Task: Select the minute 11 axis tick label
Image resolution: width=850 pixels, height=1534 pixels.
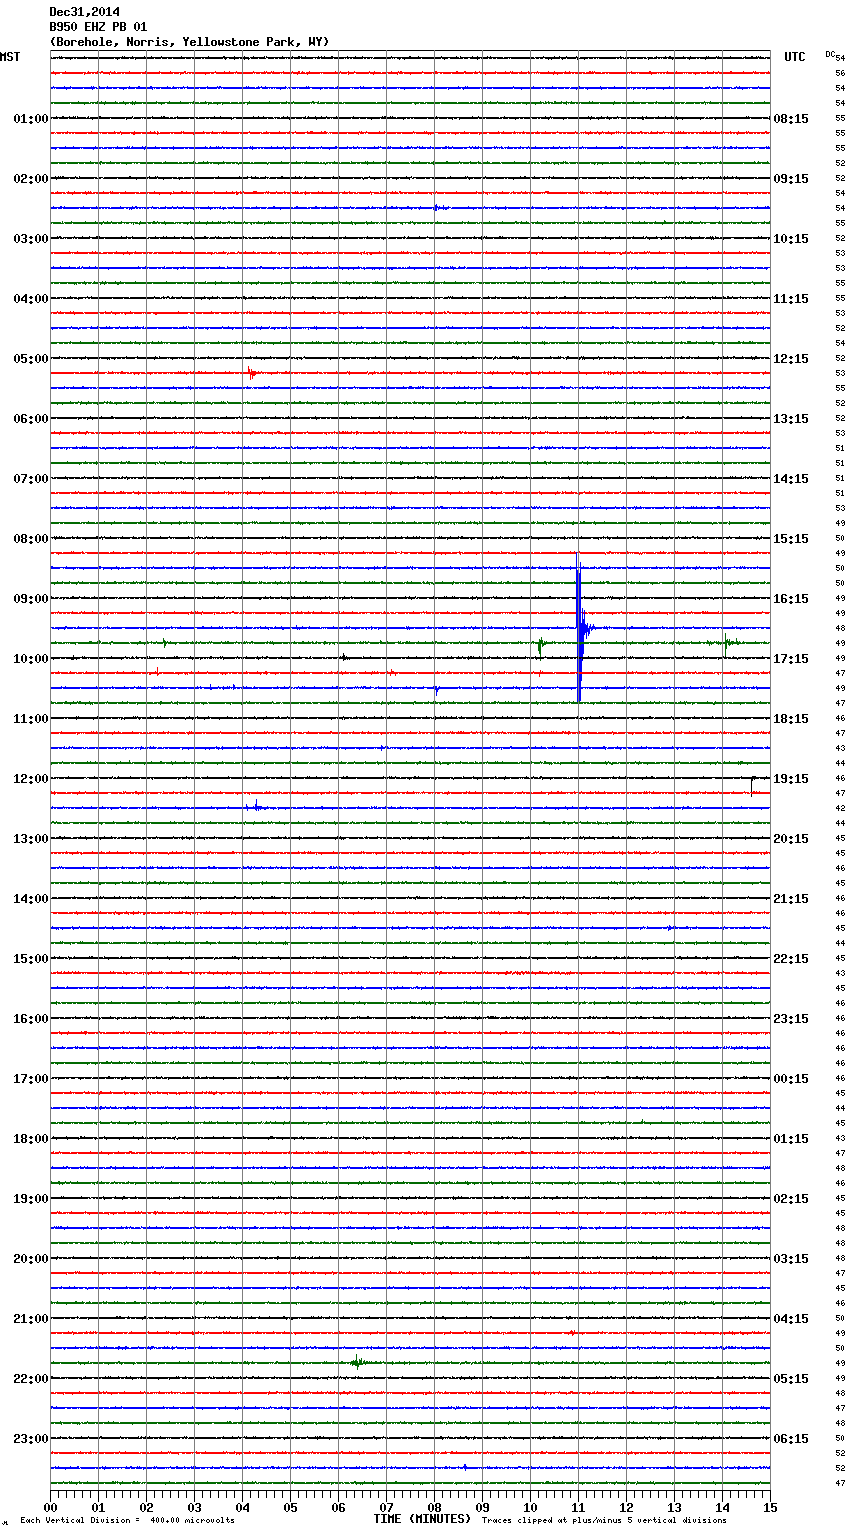Action: point(578,1508)
